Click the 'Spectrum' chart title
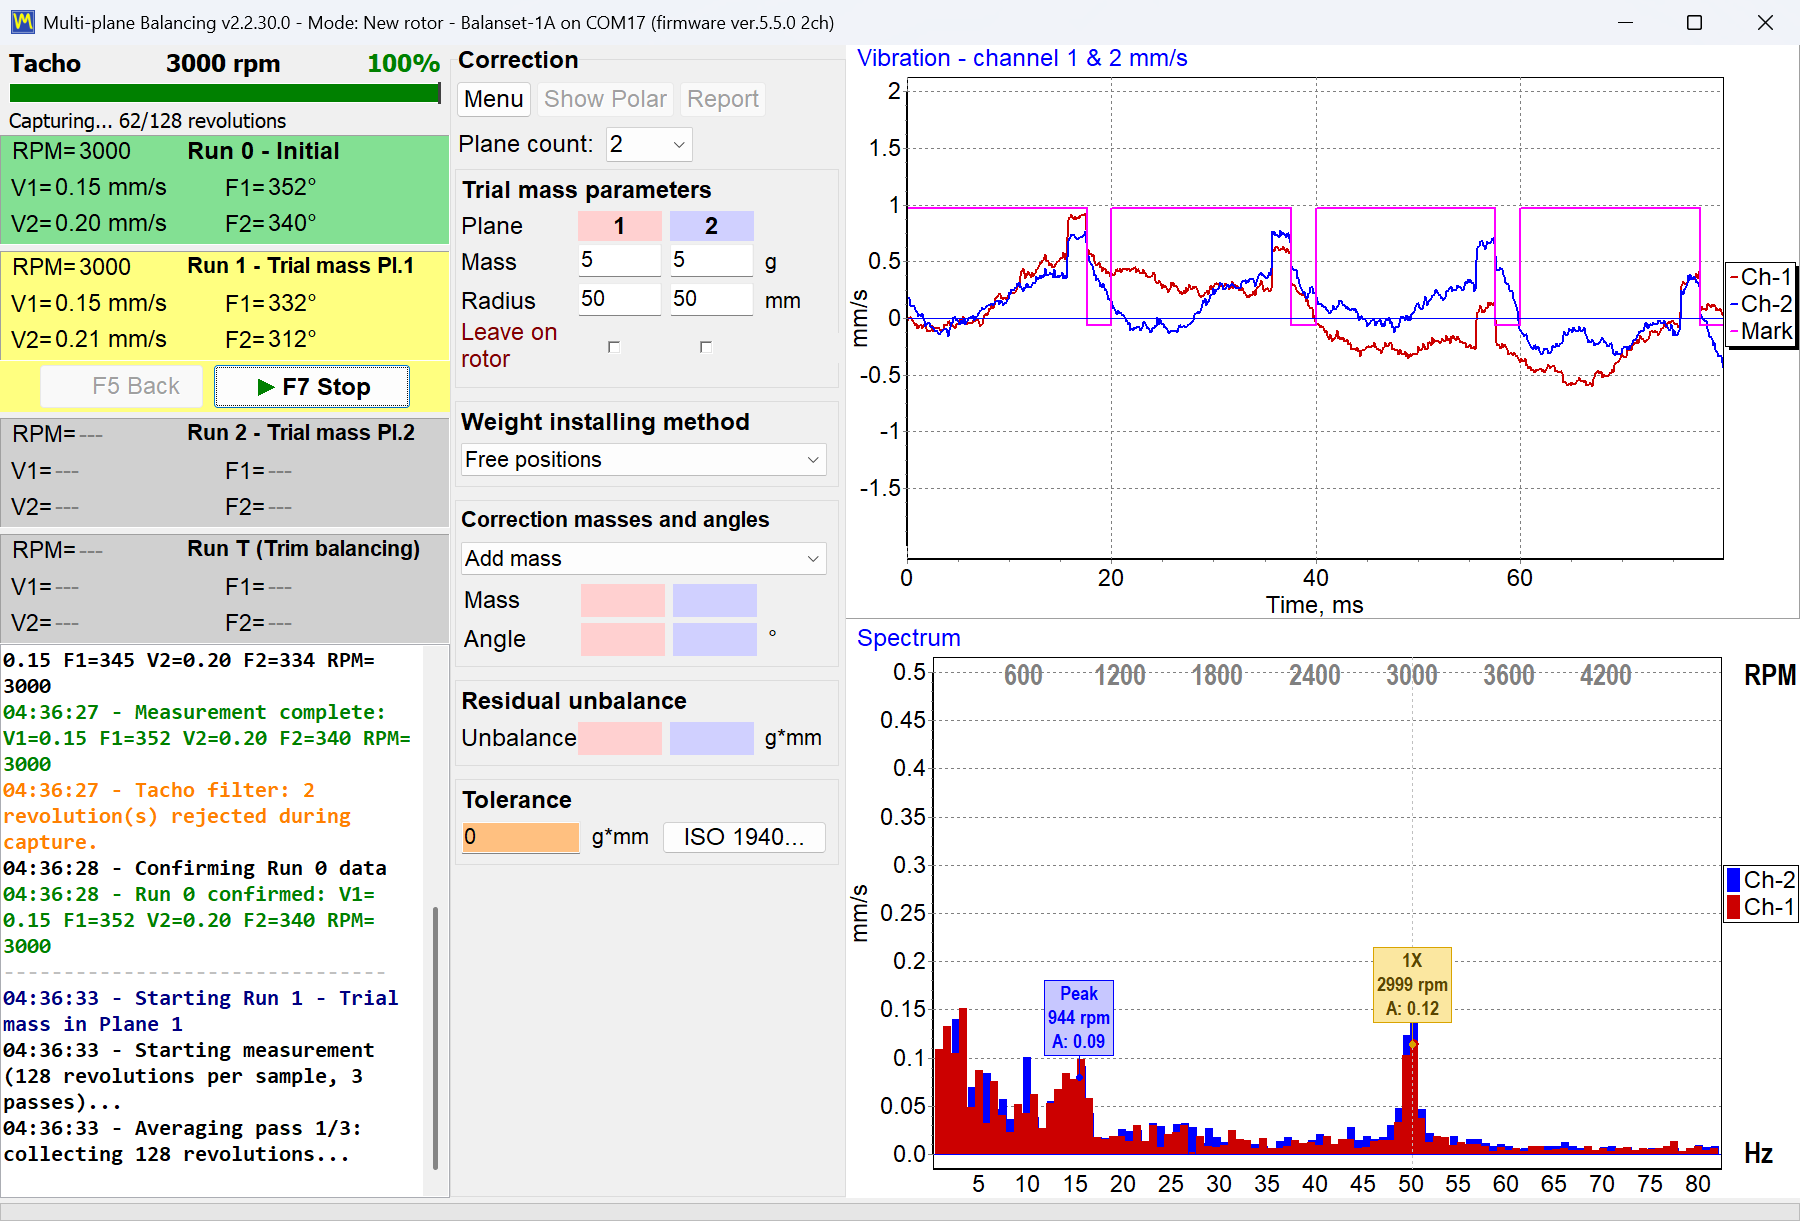 pyautogui.click(x=908, y=638)
